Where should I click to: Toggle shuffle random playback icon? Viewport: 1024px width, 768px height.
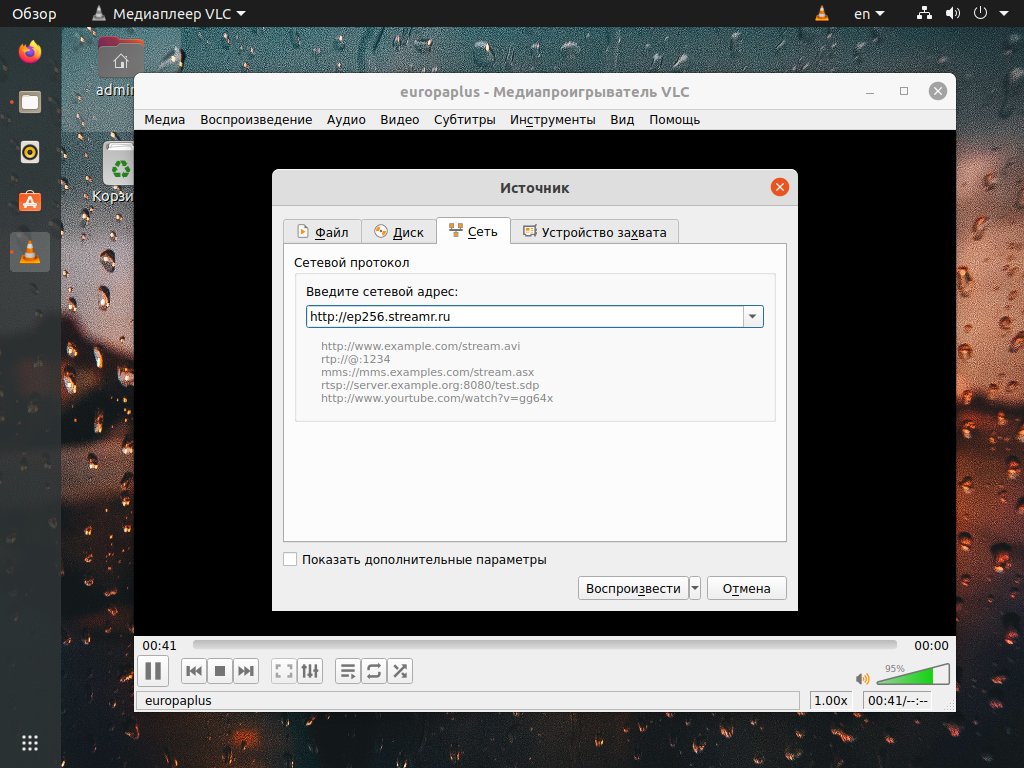click(399, 671)
